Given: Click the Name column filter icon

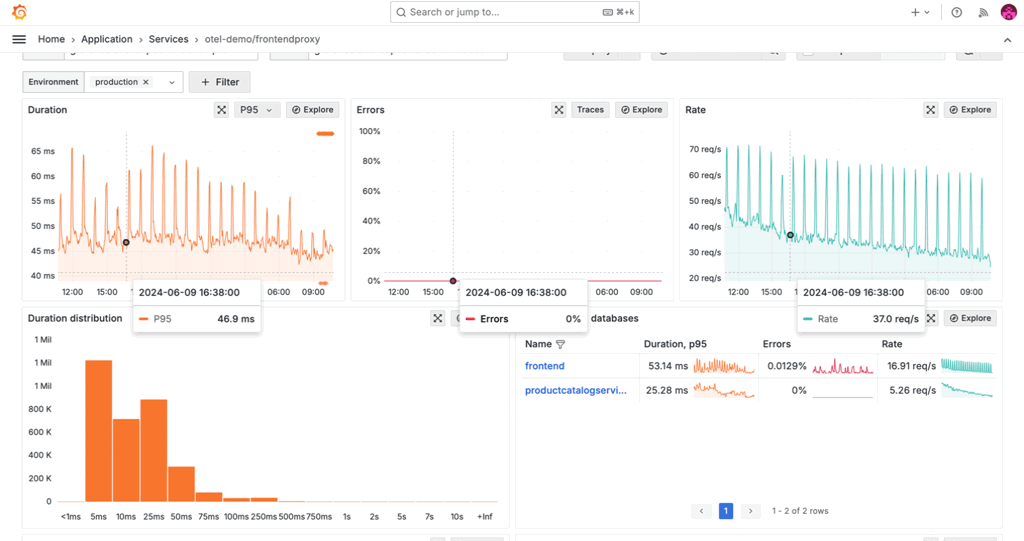Looking at the screenshot, I should click(x=560, y=344).
